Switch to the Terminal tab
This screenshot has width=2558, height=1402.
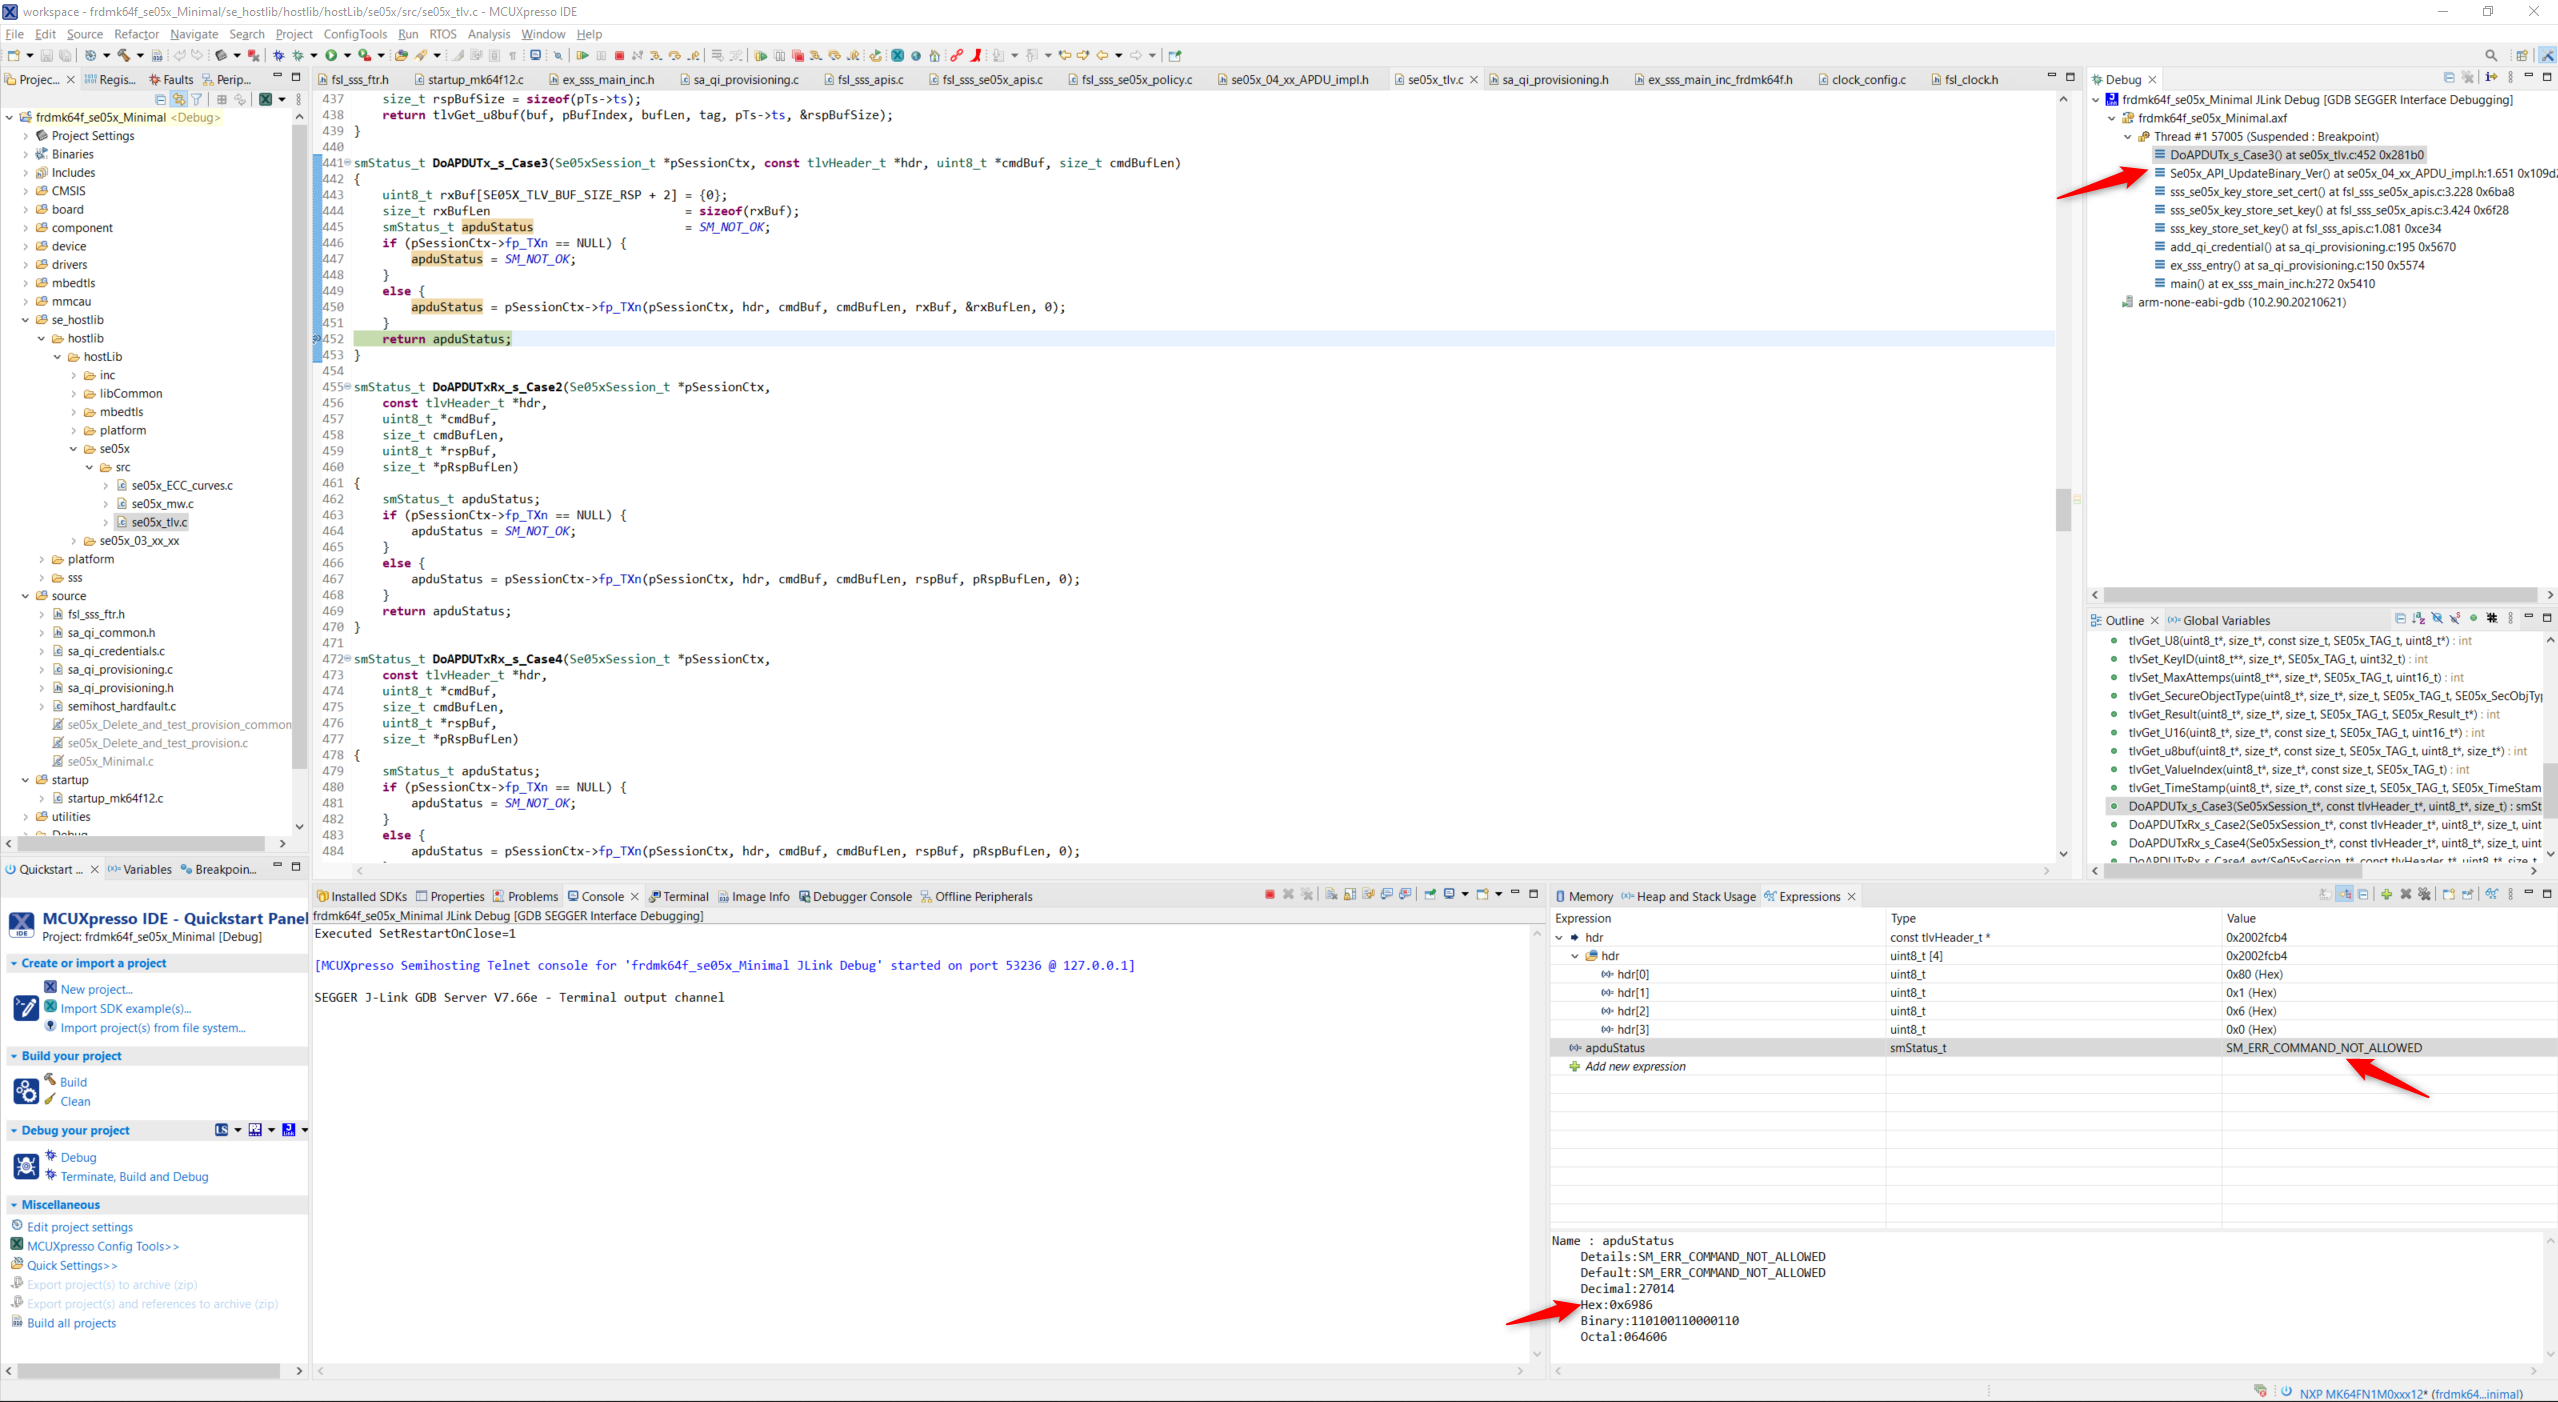(x=684, y=896)
